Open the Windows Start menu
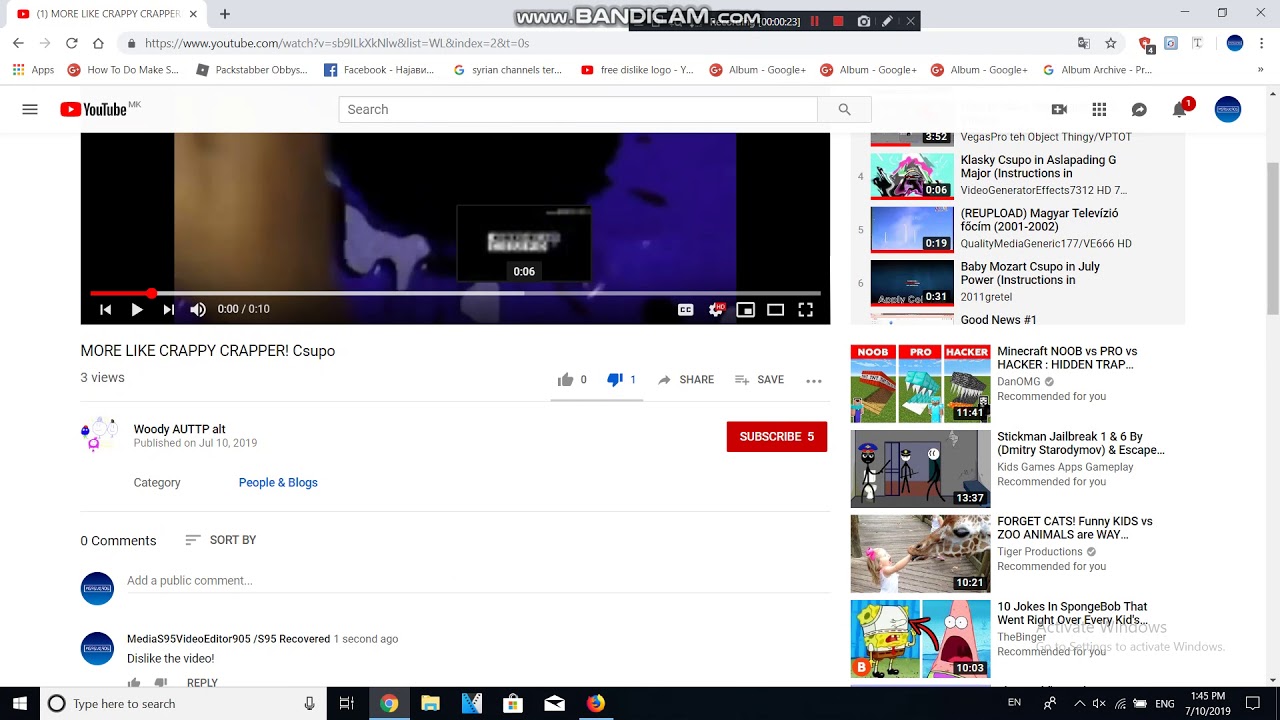 pos(20,704)
